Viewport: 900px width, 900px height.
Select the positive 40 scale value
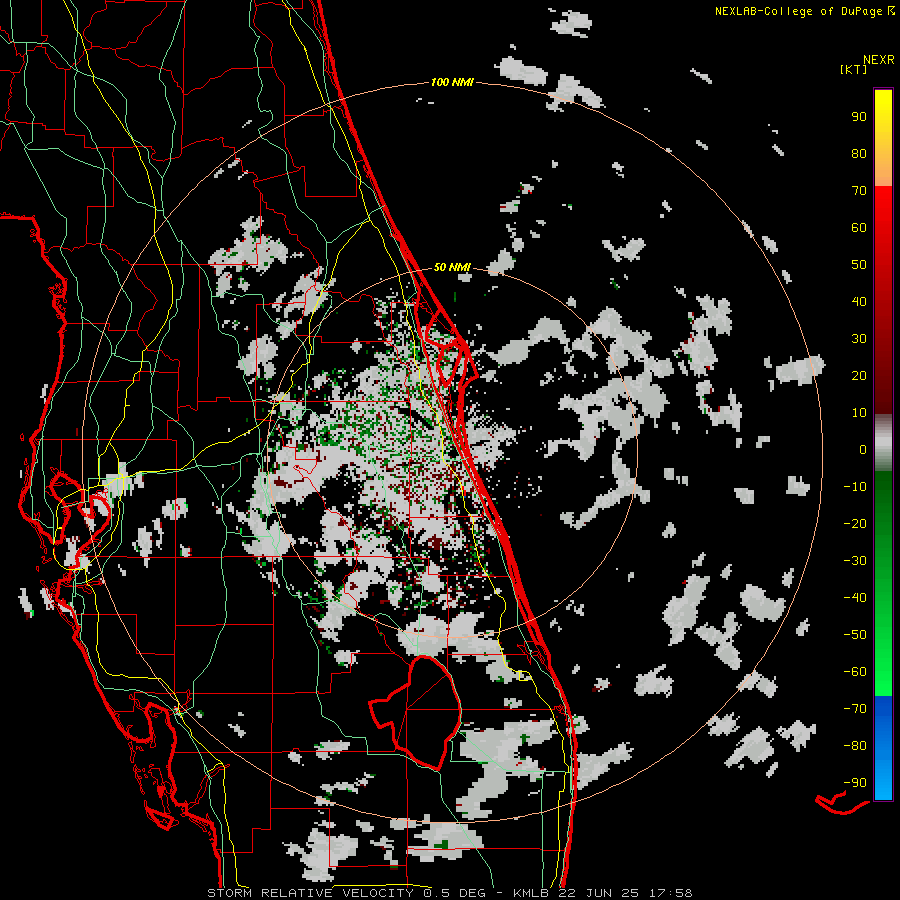859,302
